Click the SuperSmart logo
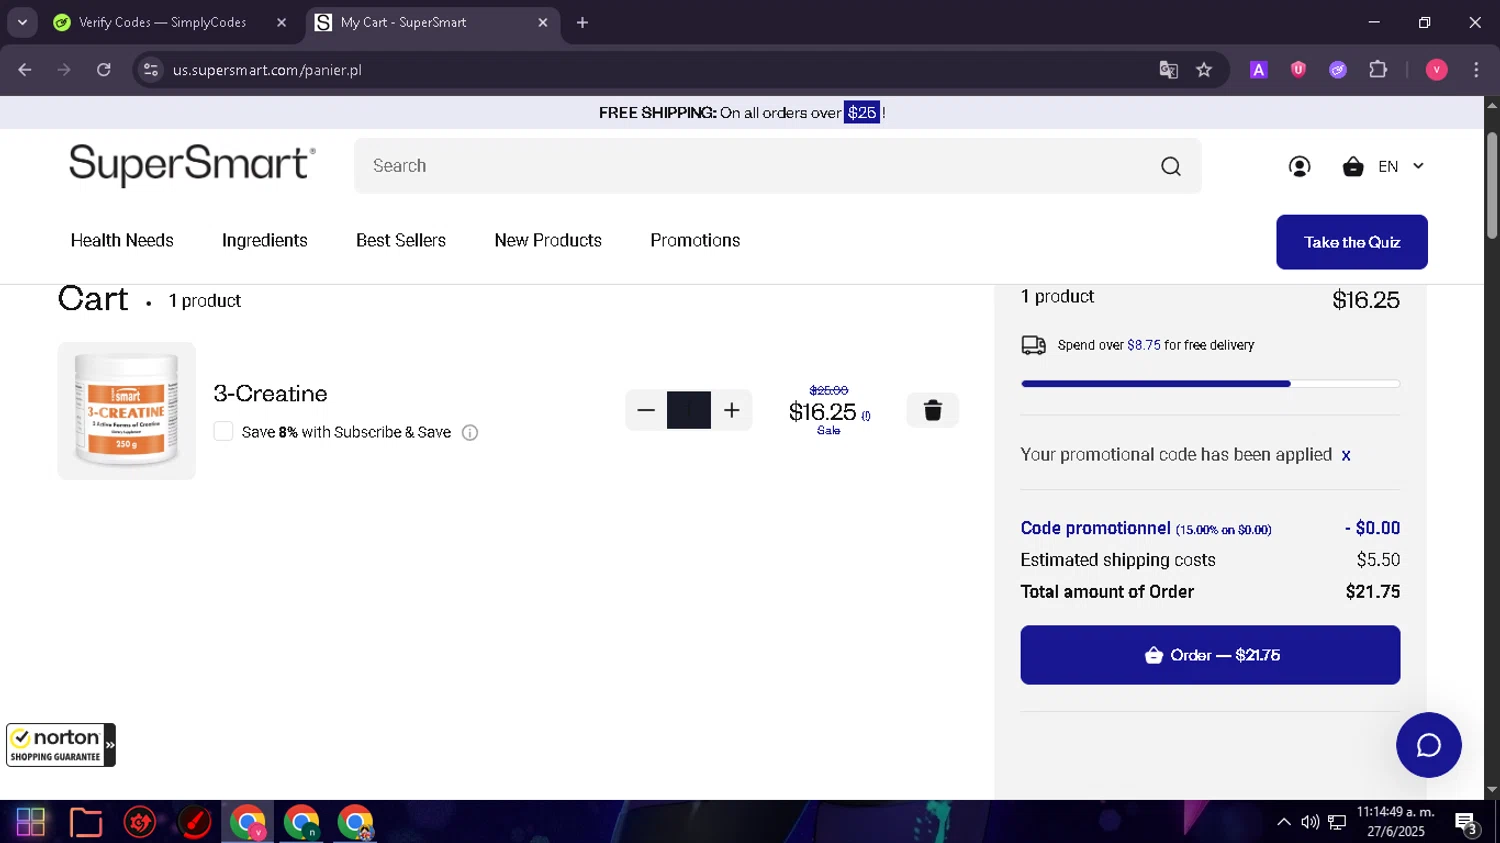Image resolution: width=1500 pixels, height=843 pixels. [192, 165]
